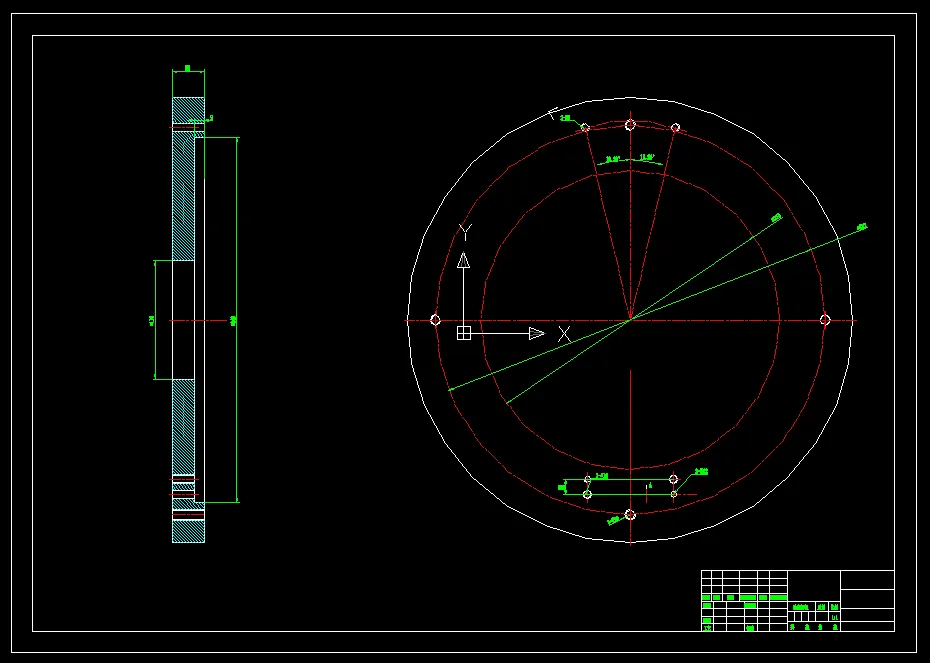Select the top hatched block of the section view
The image size is (930, 663).
click(189, 110)
